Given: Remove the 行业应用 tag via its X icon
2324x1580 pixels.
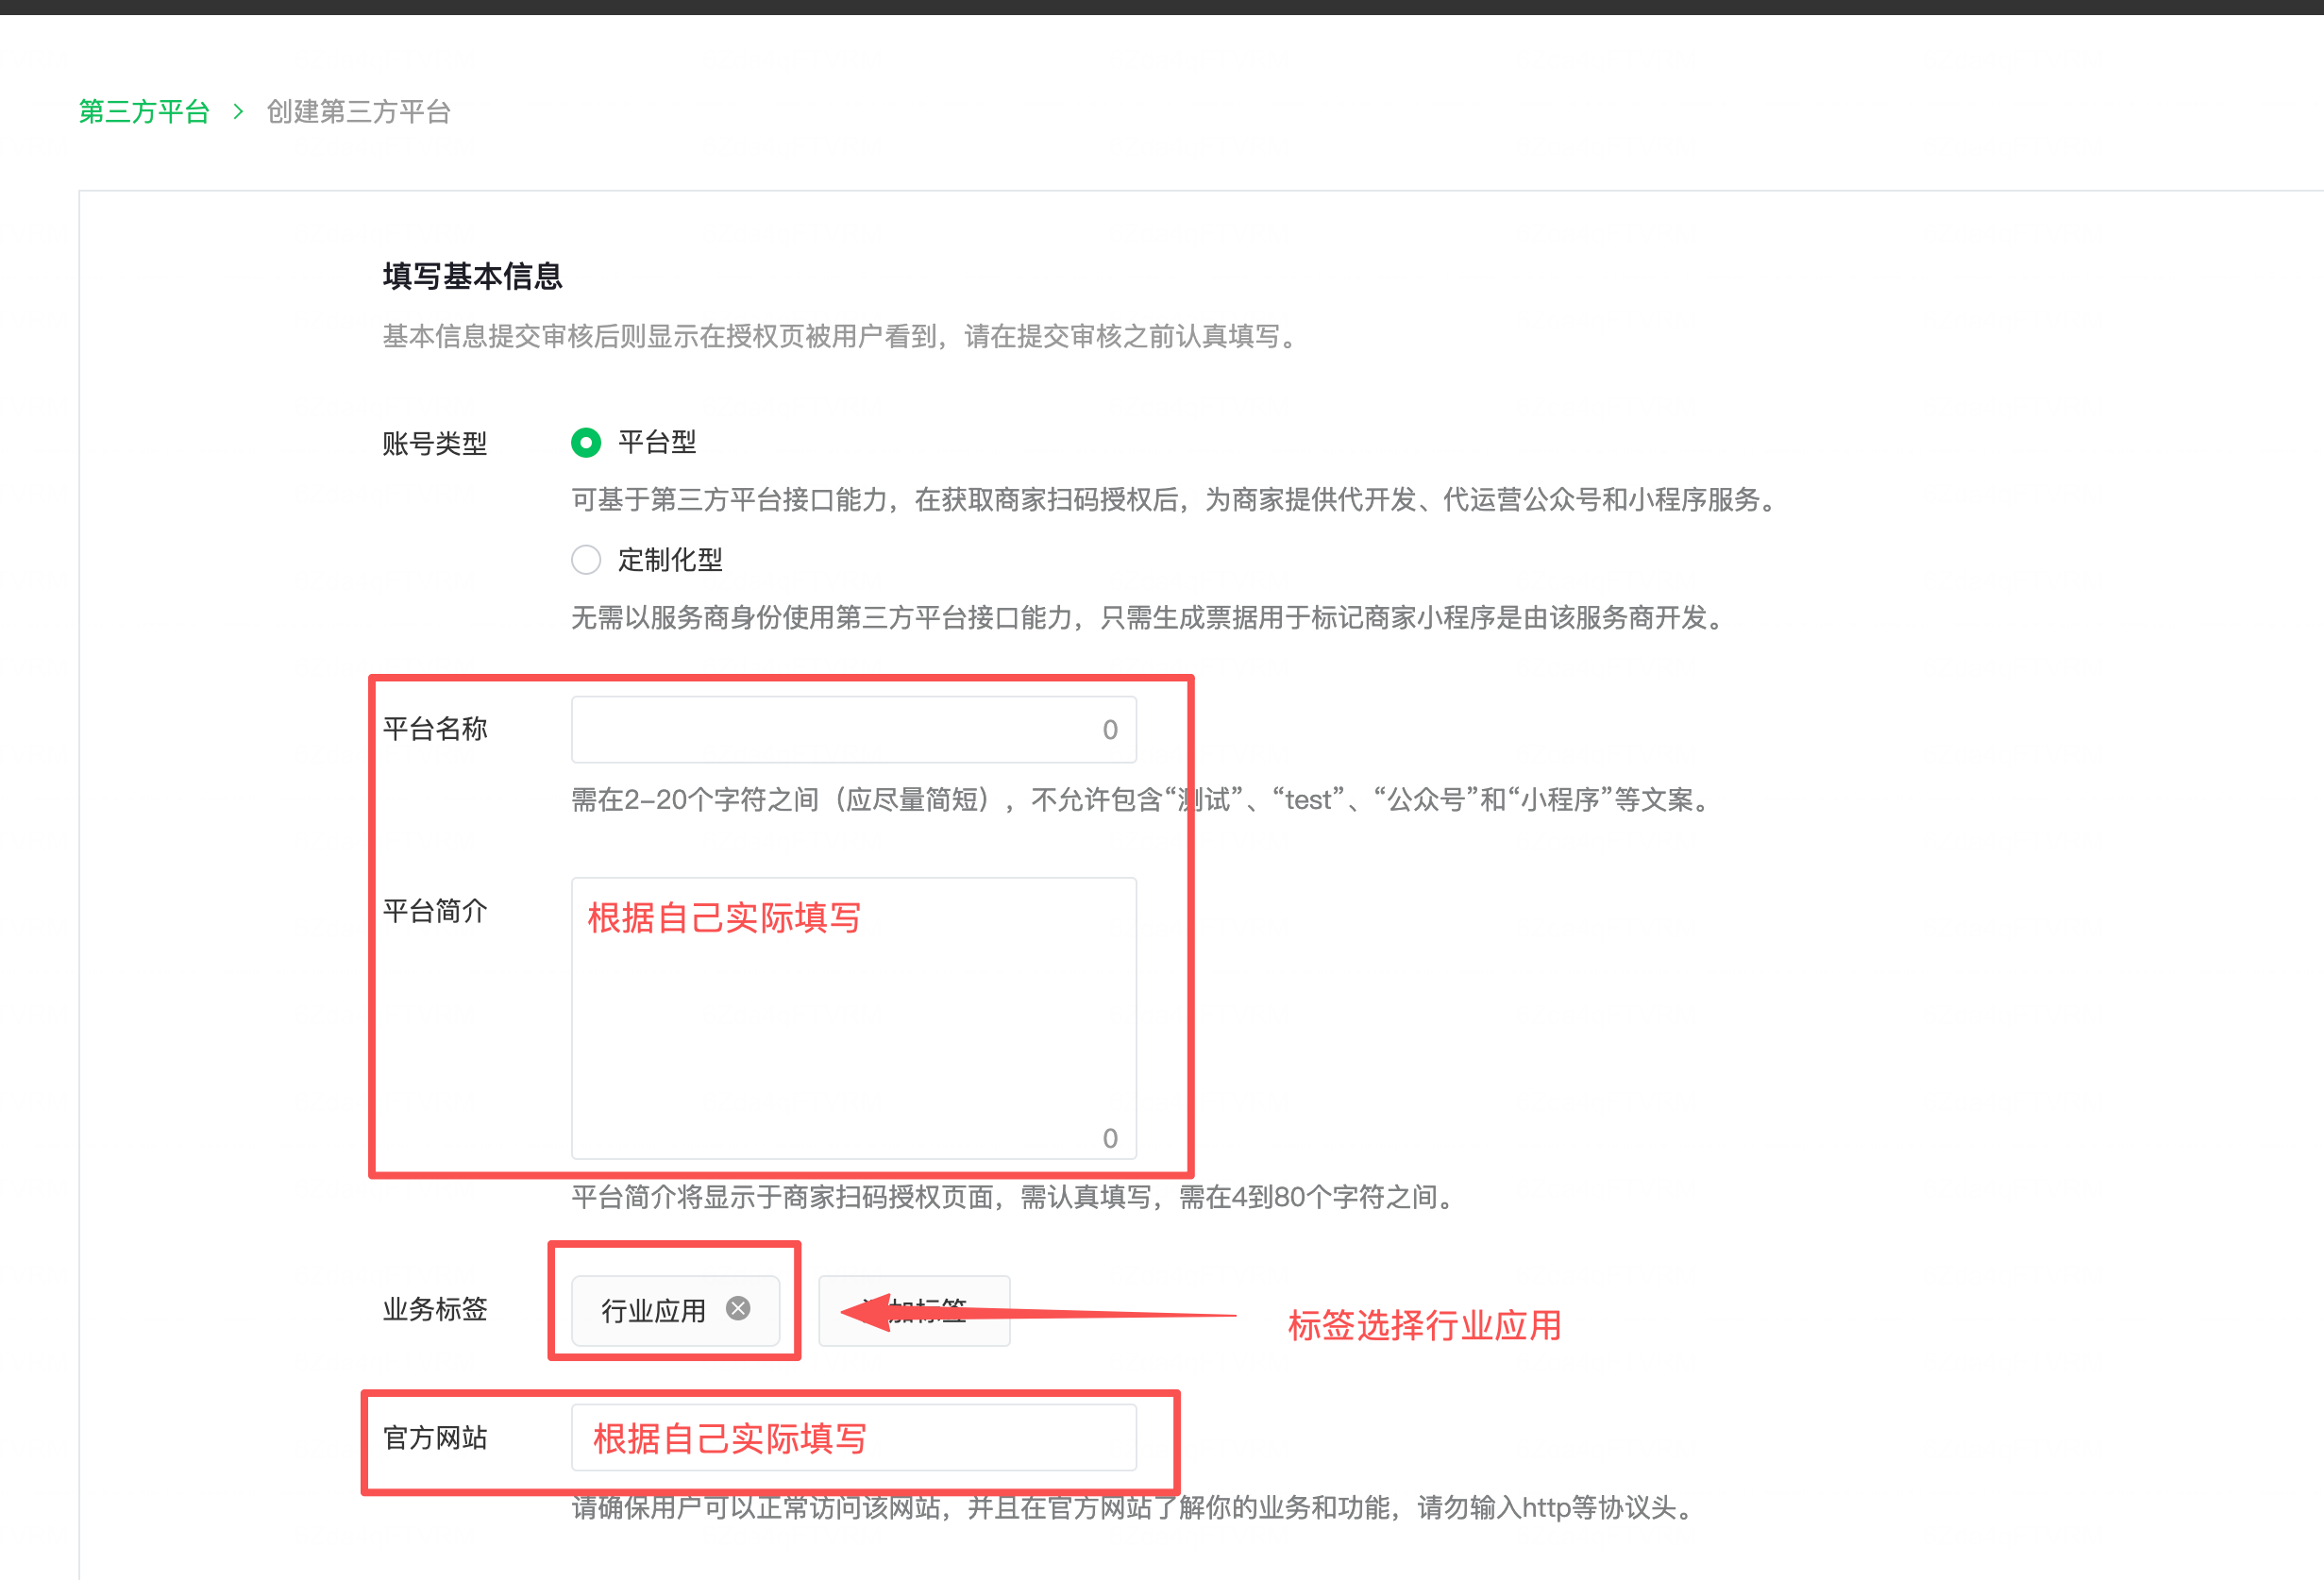Looking at the screenshot, I should [x=738, y=1309].
